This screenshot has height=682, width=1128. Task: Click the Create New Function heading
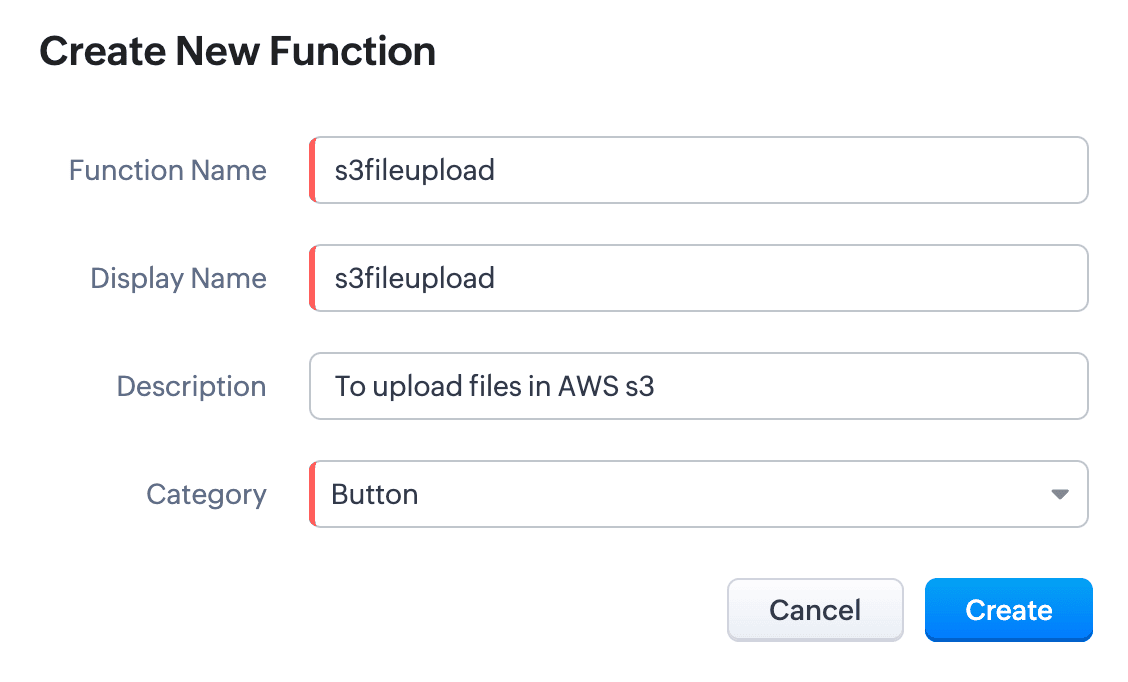click(x=237, y=52)
